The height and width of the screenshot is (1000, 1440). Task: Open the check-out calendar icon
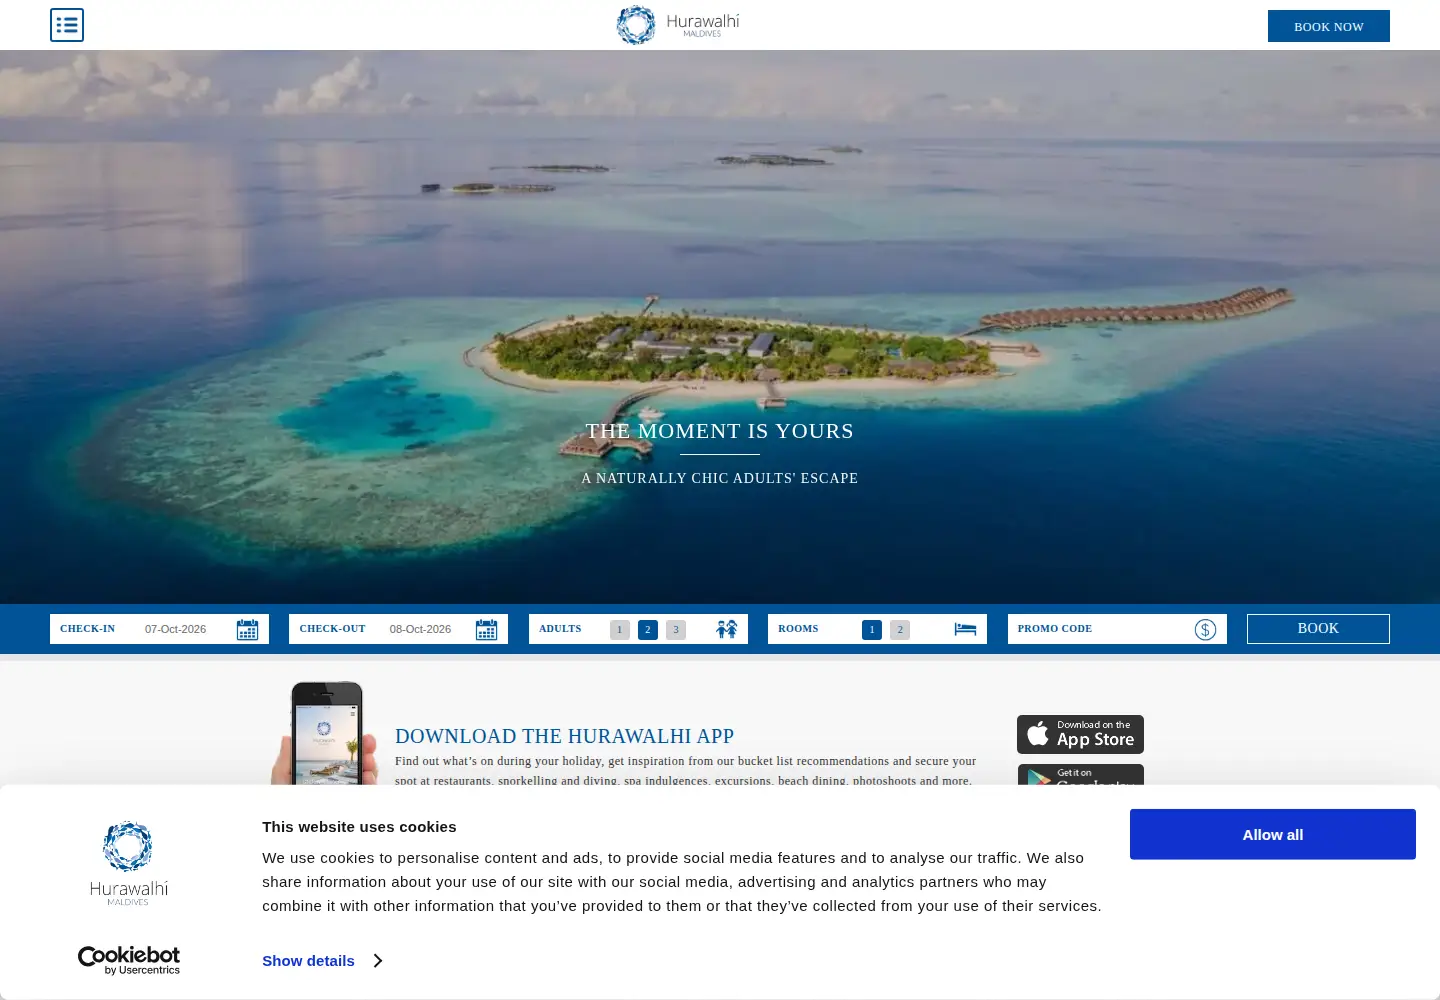(487, 629)
